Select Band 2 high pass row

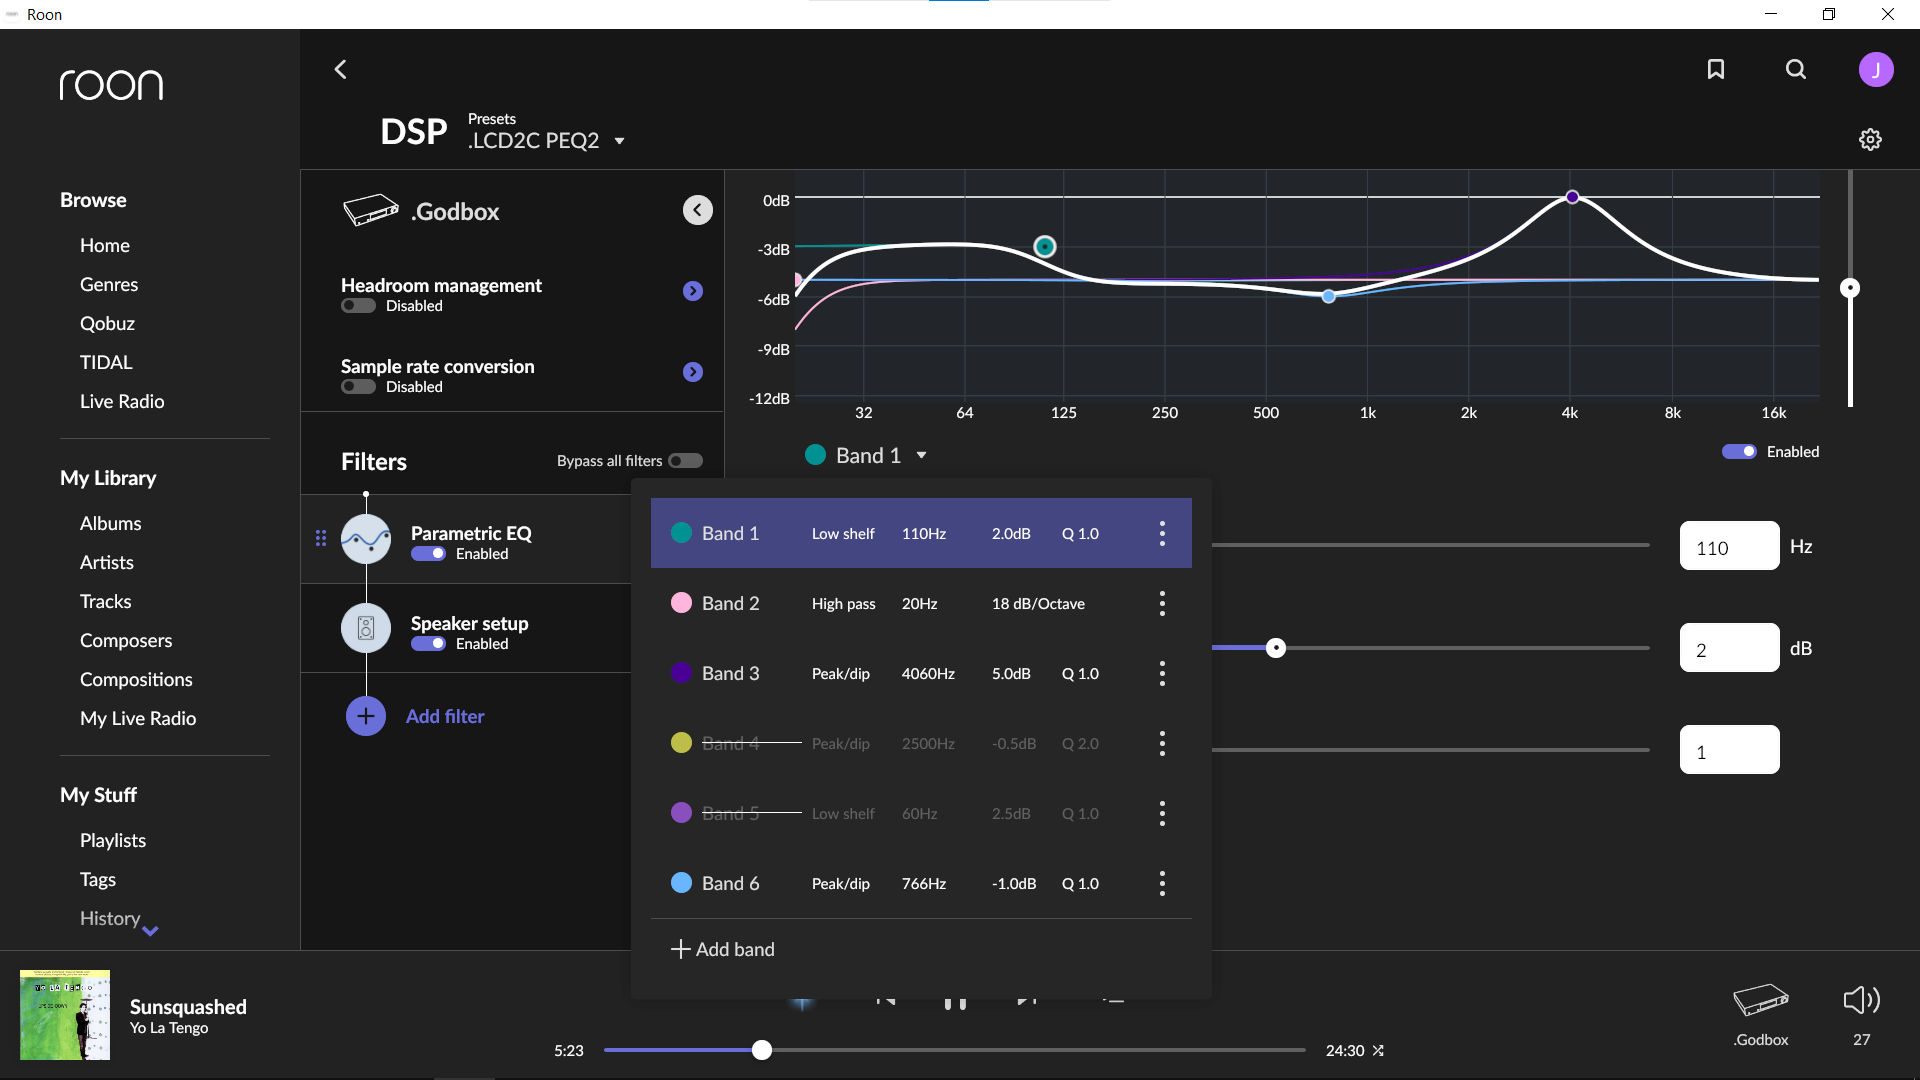(921, 603)
